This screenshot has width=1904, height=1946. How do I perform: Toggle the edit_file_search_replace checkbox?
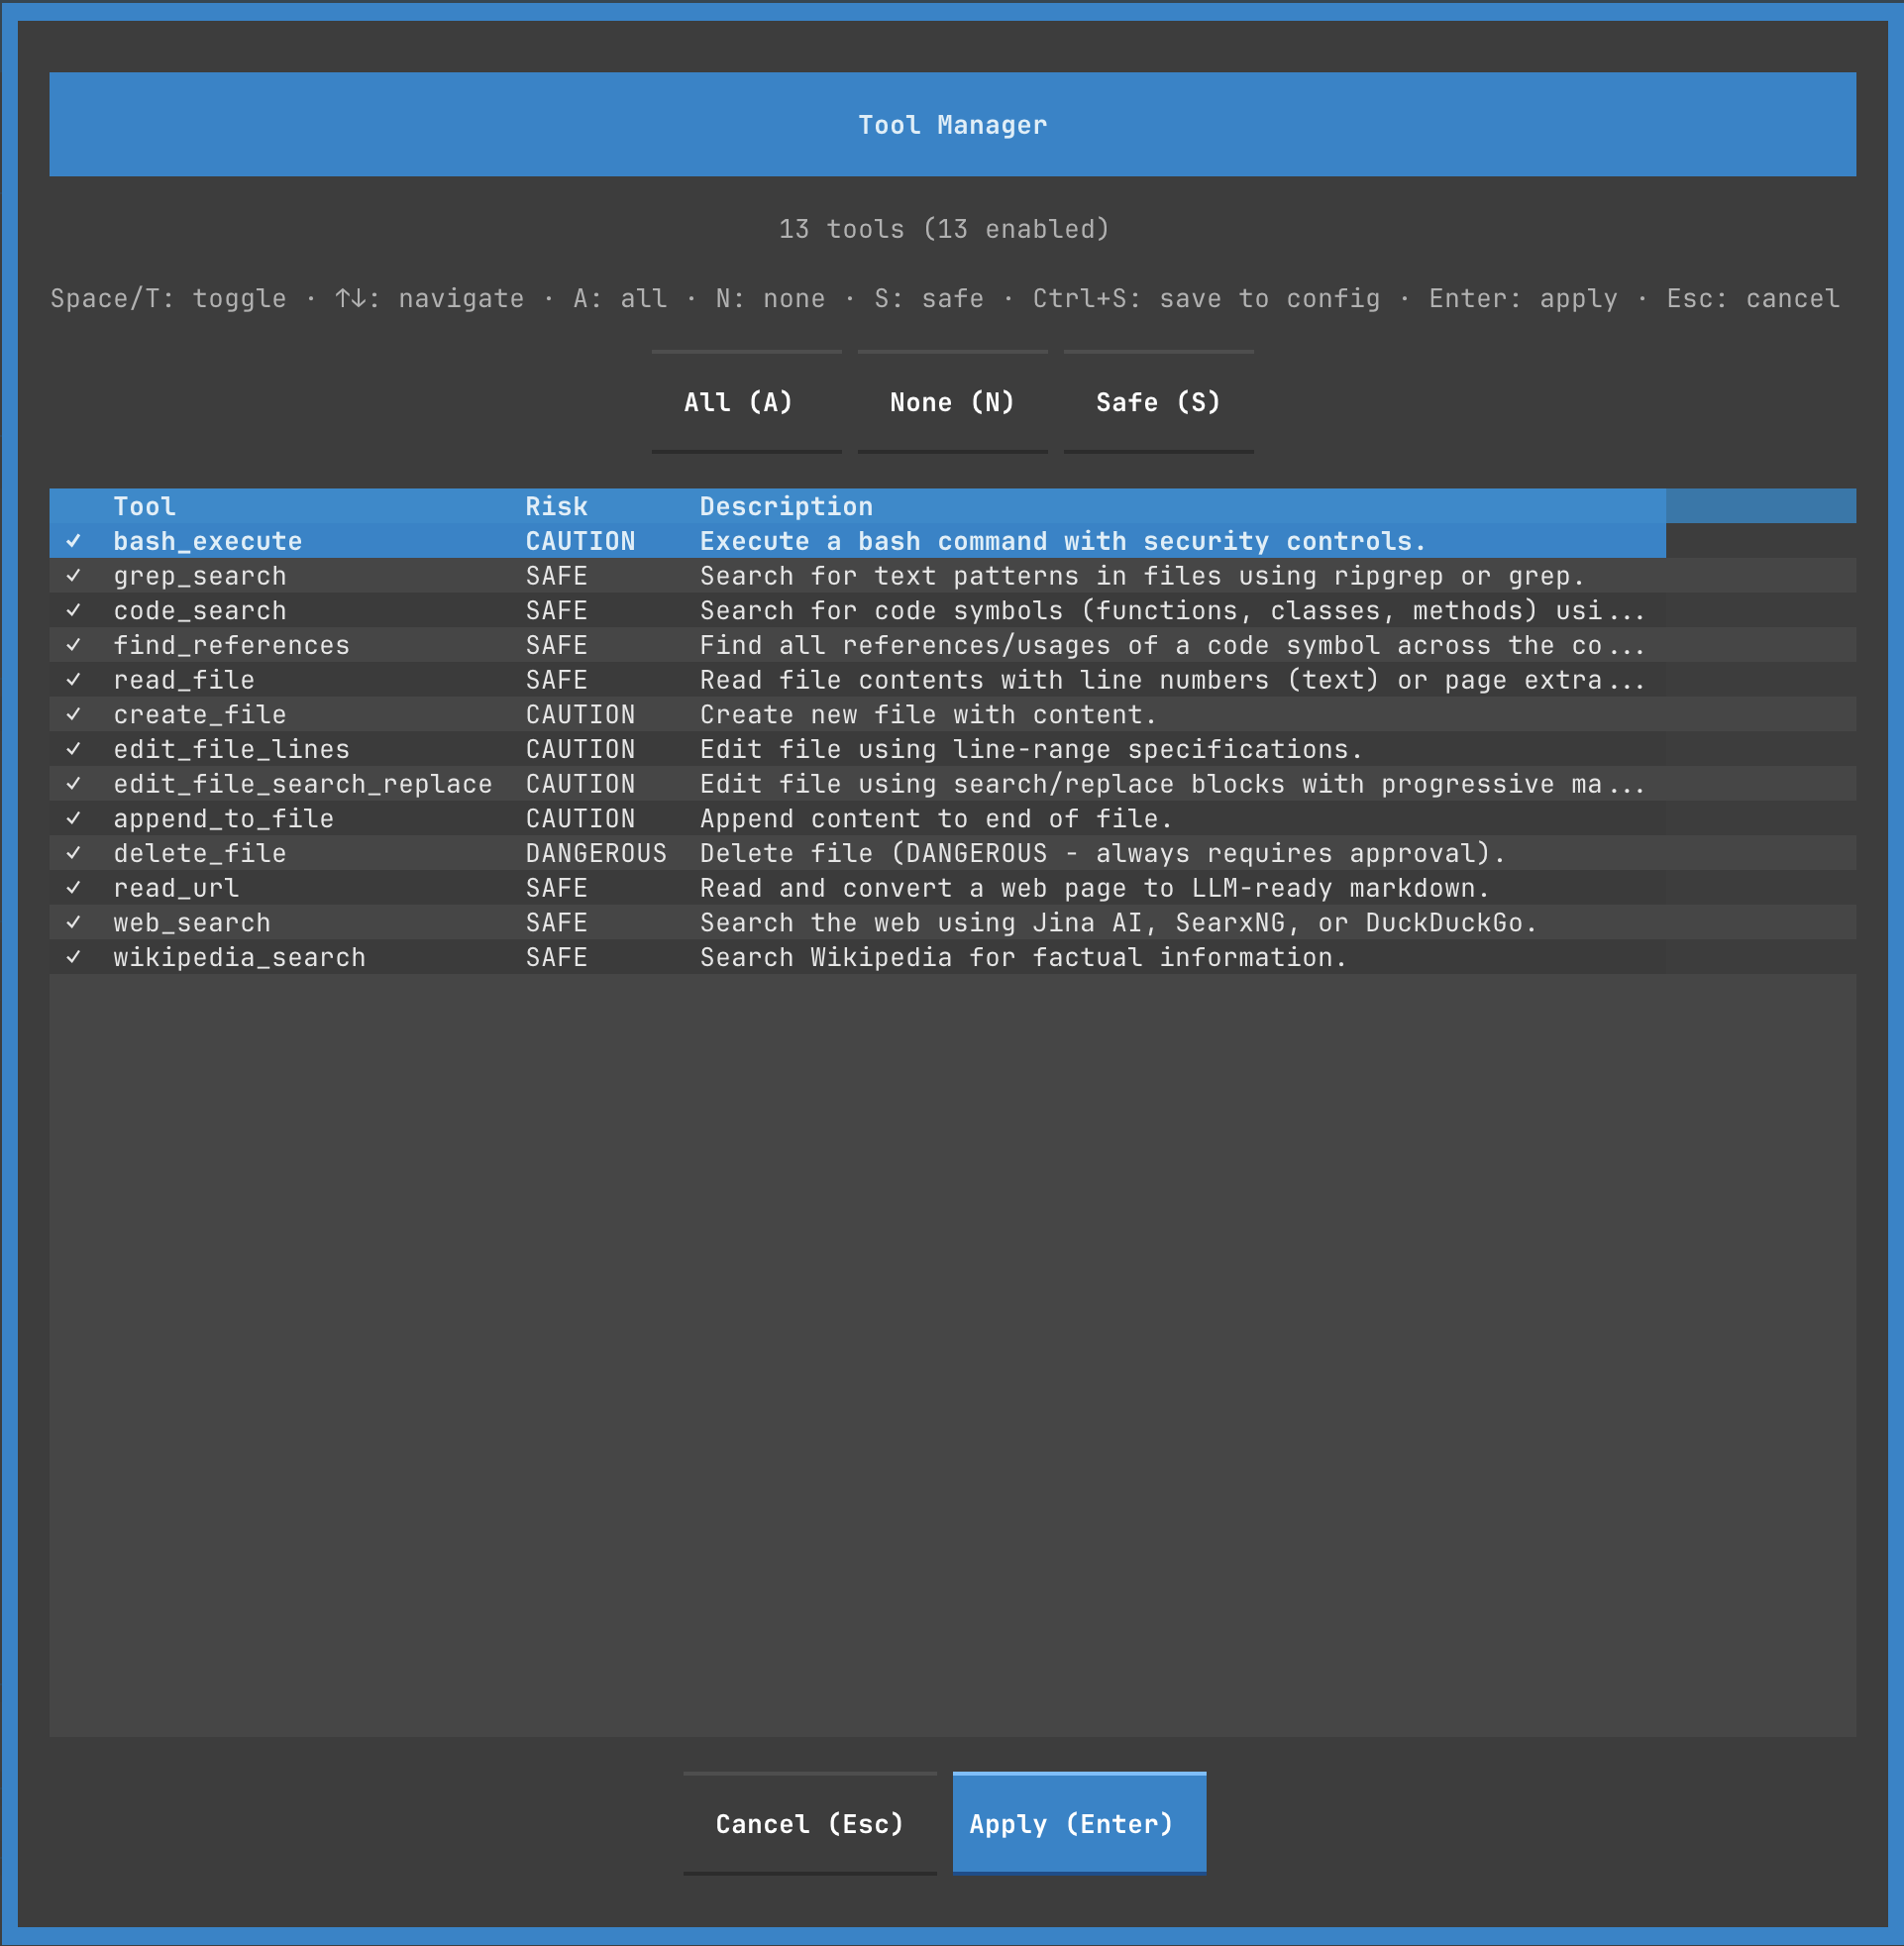pos(74,784)
